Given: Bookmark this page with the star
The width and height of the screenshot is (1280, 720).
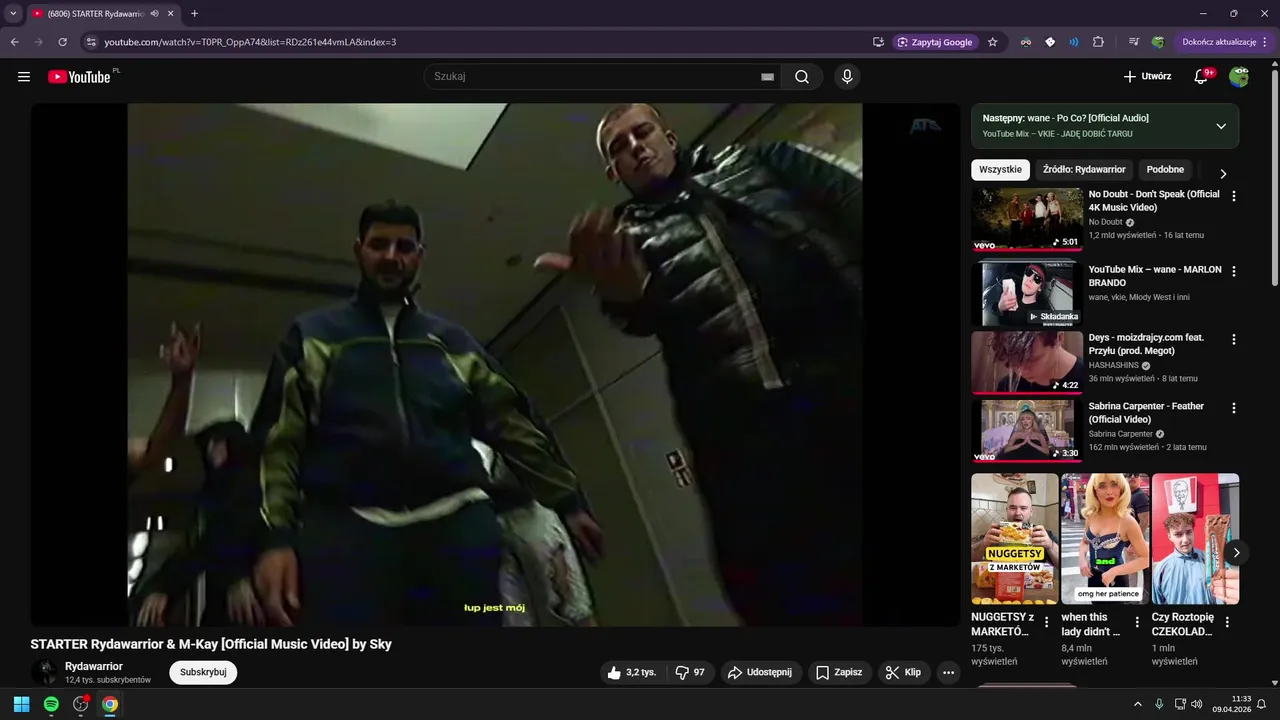Looking at the screenshot, I should [x=993, y=42].
